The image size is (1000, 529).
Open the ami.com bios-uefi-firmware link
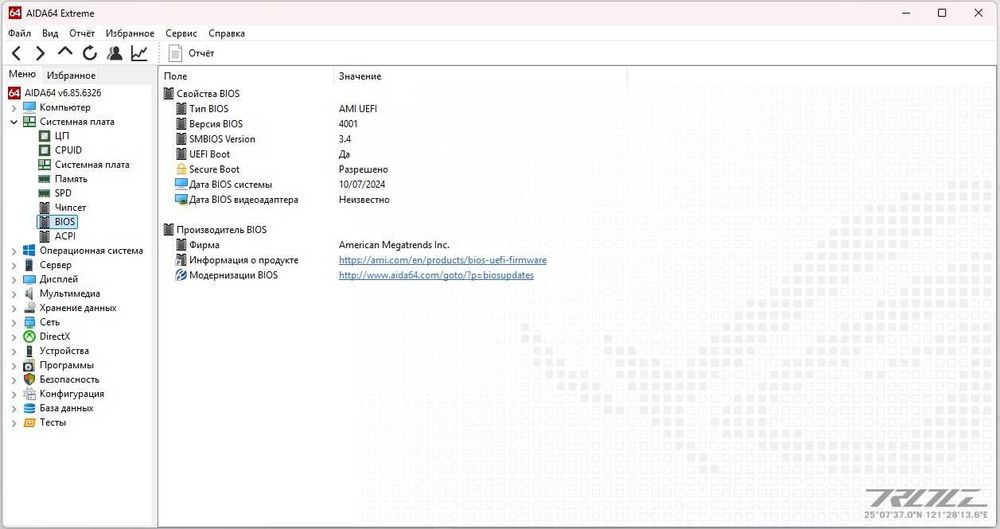pos(443,260)
